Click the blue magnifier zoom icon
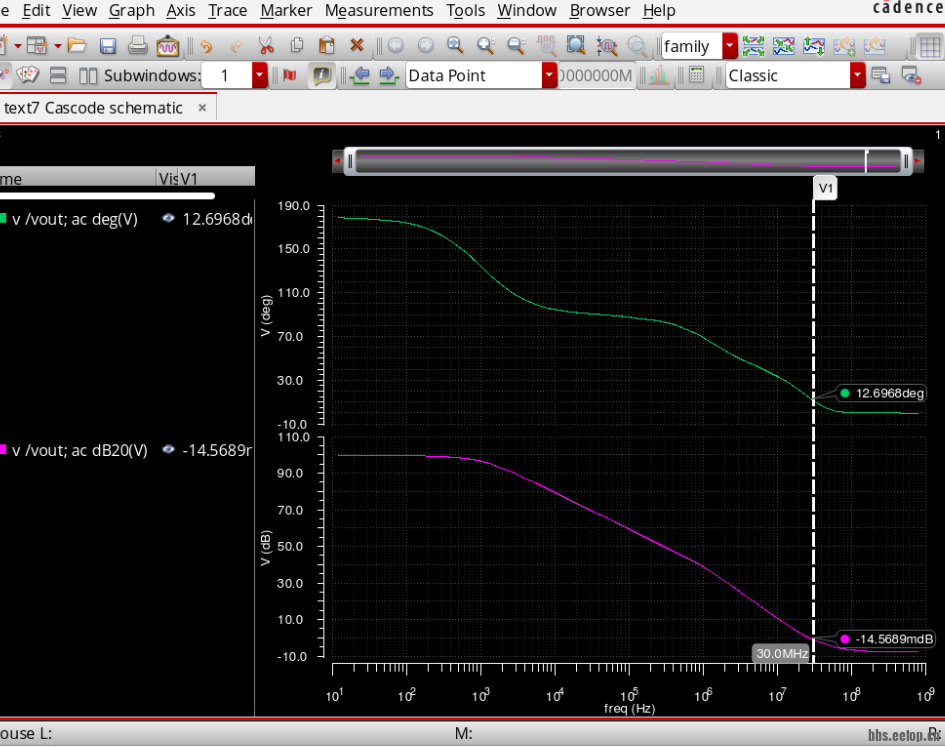The height and width of the screenshot is (747, 945). [455, 45]
